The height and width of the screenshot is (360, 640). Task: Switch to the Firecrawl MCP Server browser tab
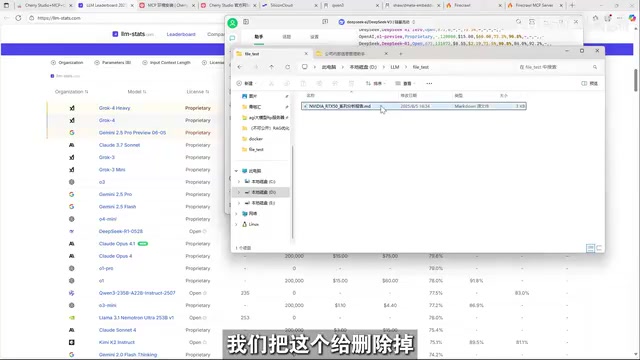point(535,5)
